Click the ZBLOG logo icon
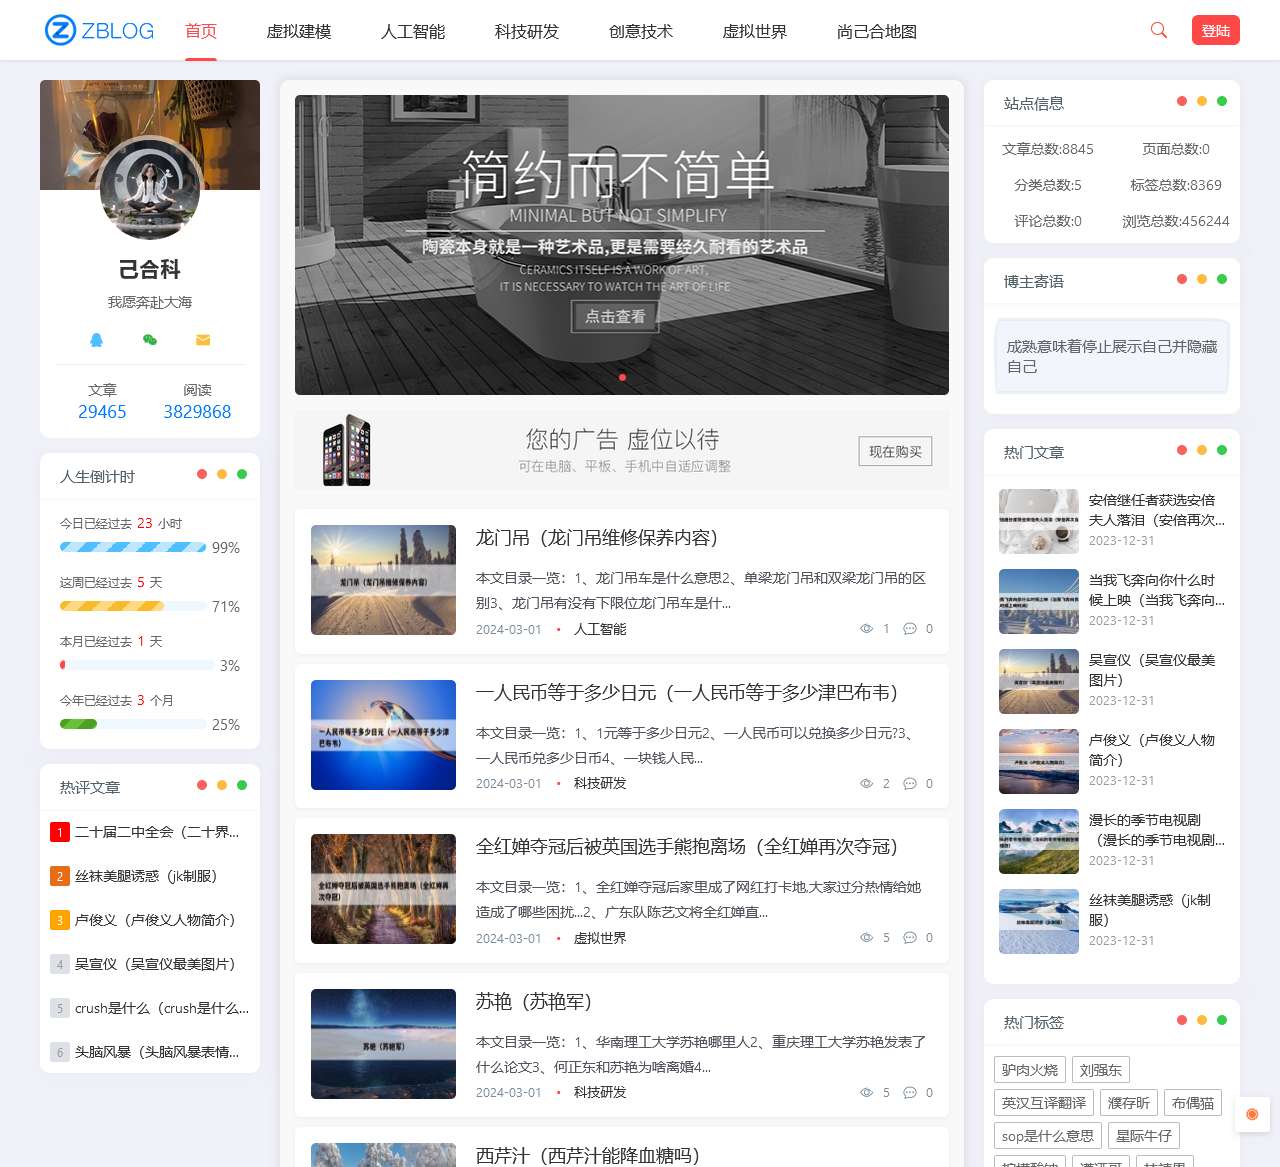The height and width of the screenshot is (1167, 1280). pos(60,30)
